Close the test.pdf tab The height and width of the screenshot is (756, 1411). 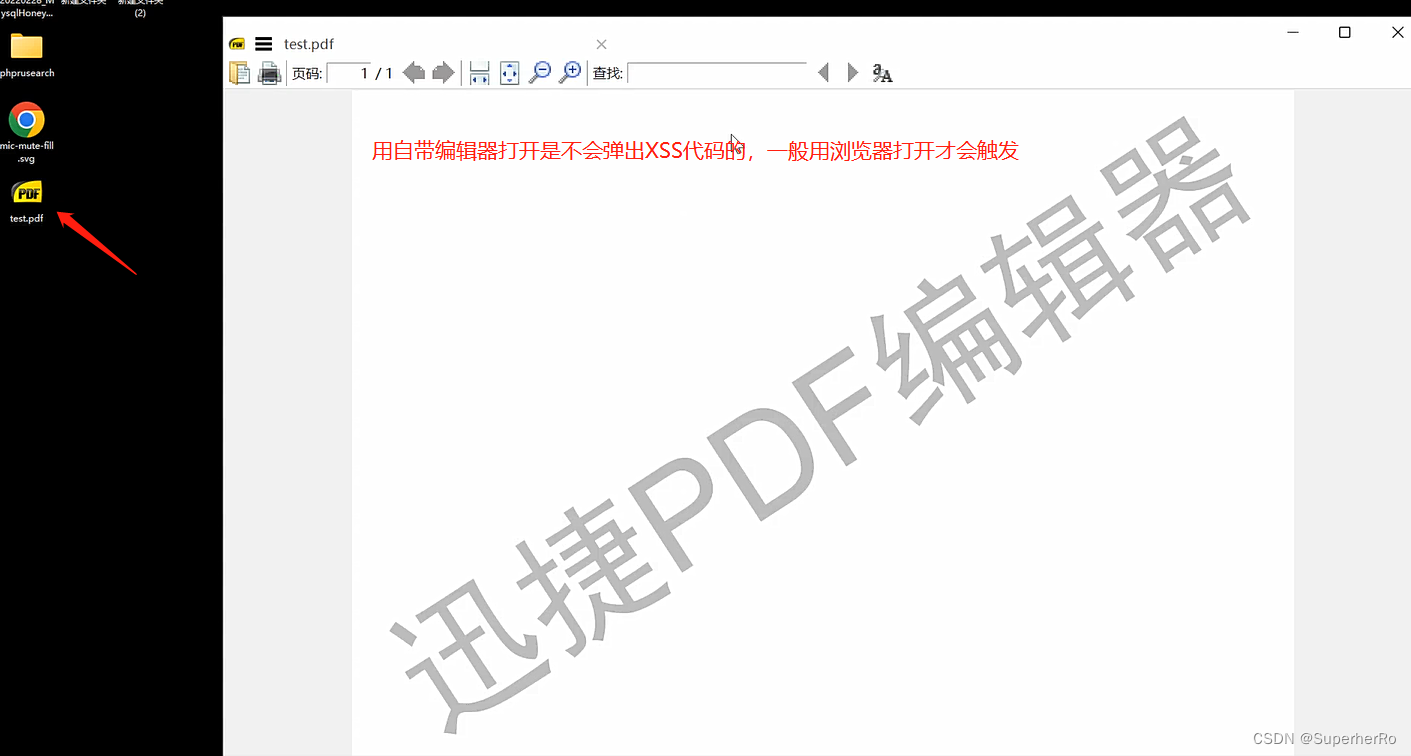(601, 44)
